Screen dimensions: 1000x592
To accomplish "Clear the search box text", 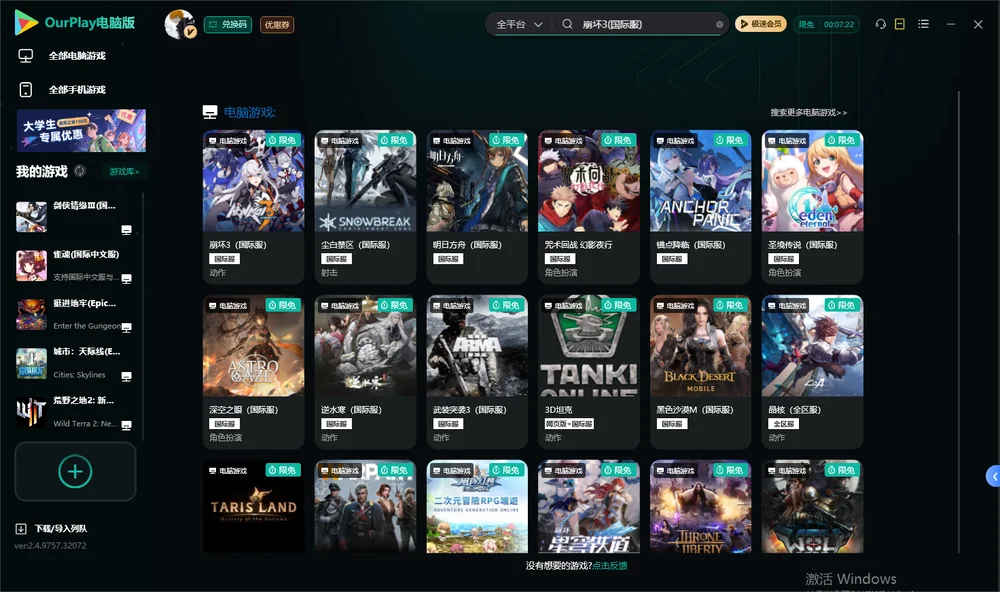I will coord(719,25).
